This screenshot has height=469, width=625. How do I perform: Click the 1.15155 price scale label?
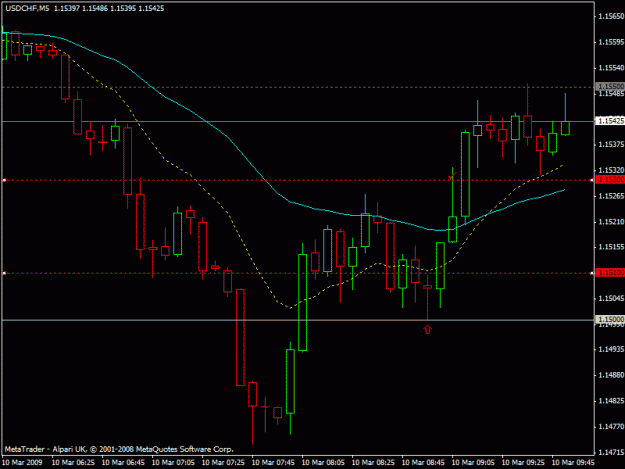[x=611, y=247]
